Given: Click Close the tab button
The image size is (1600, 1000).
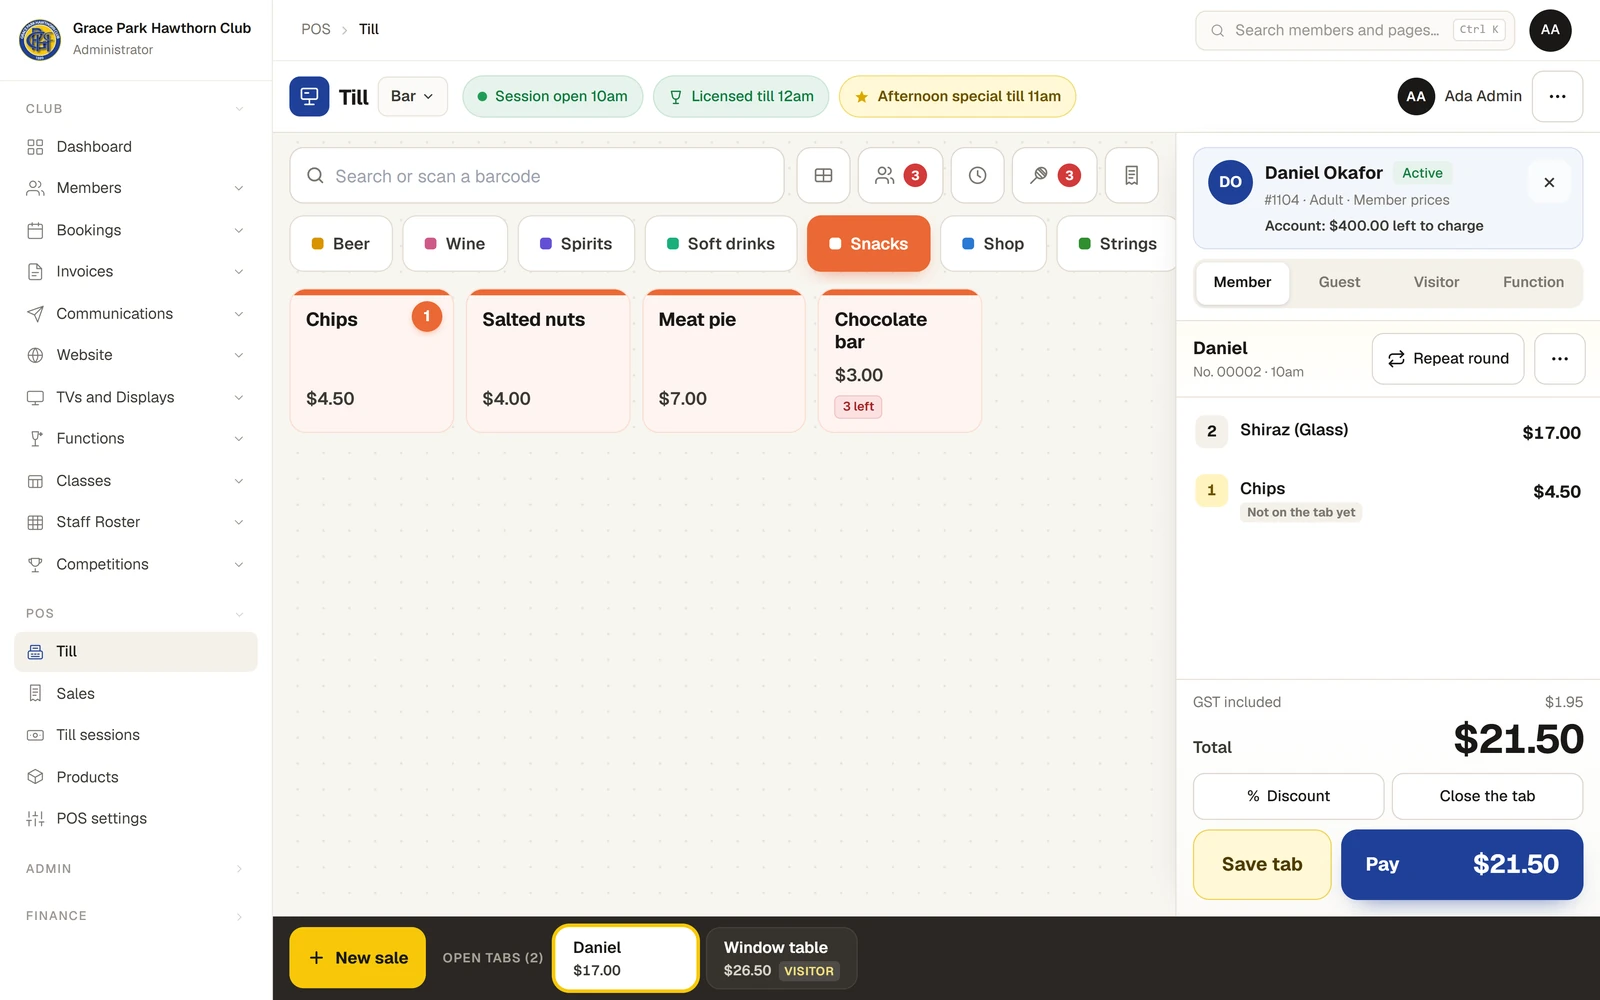Looking at the screenshot, I should pos(1487,797).
